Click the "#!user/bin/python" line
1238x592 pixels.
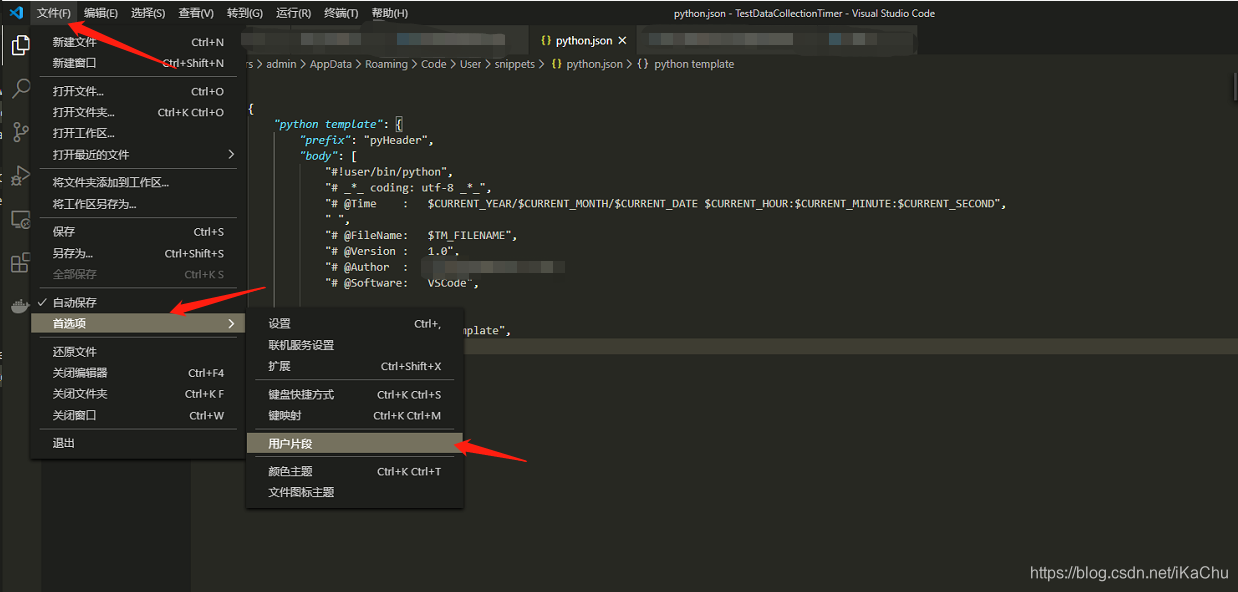click(x=389, y=172)
